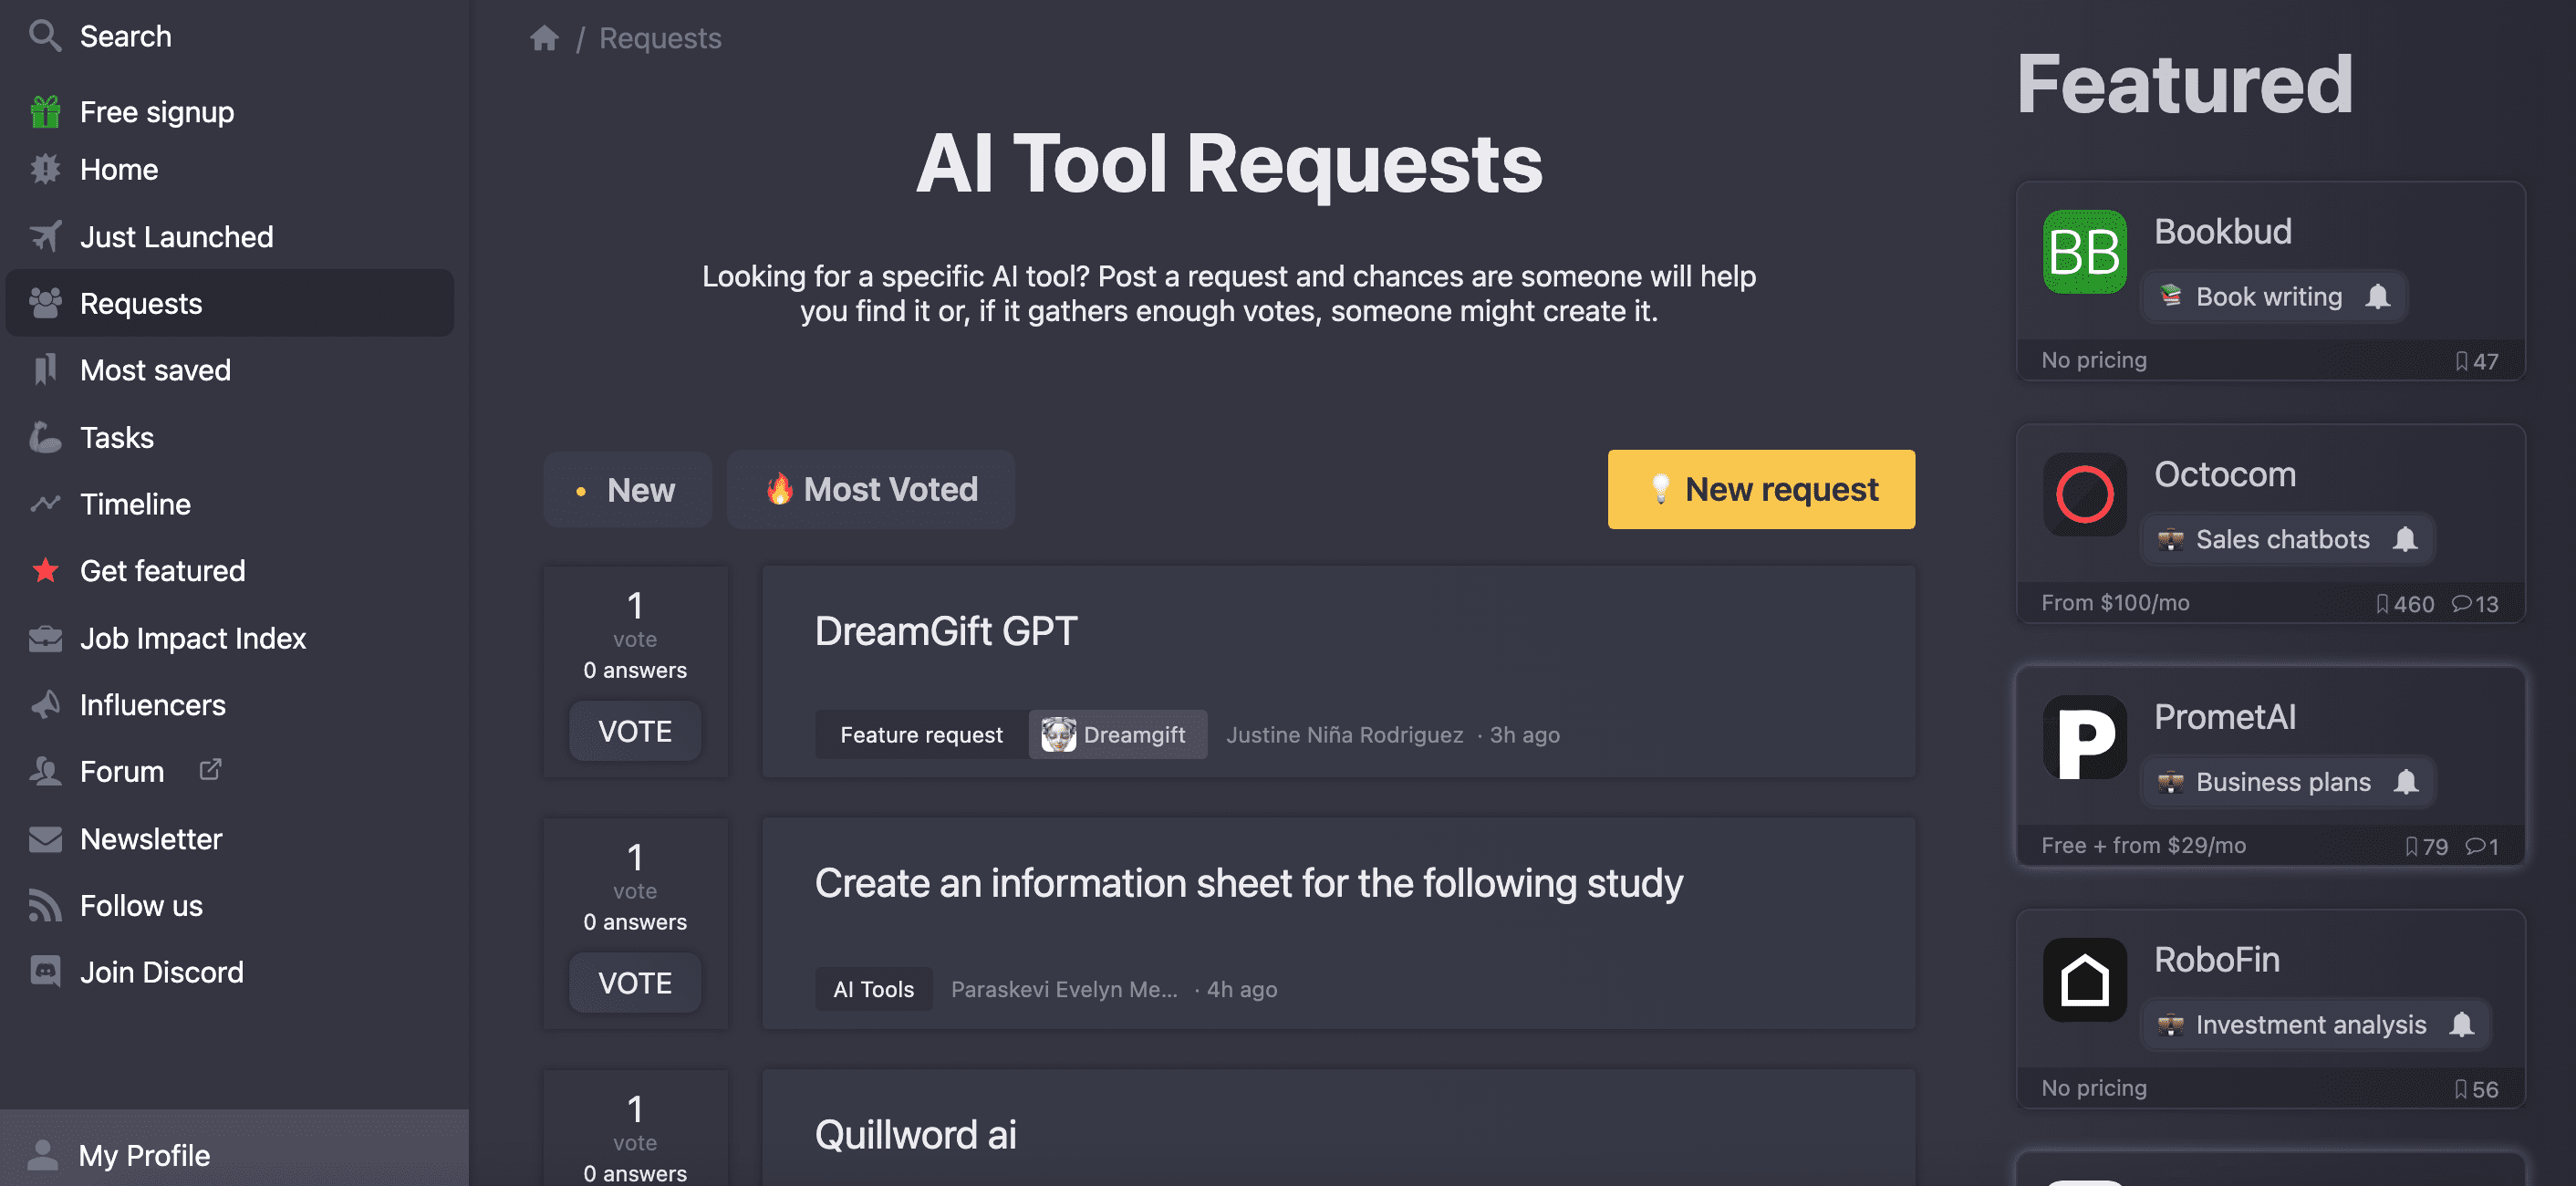The width and height of the screenshot is (2576, 1186).
Task: Vote for DreamGift GPT request
Action: pos(635,731)
